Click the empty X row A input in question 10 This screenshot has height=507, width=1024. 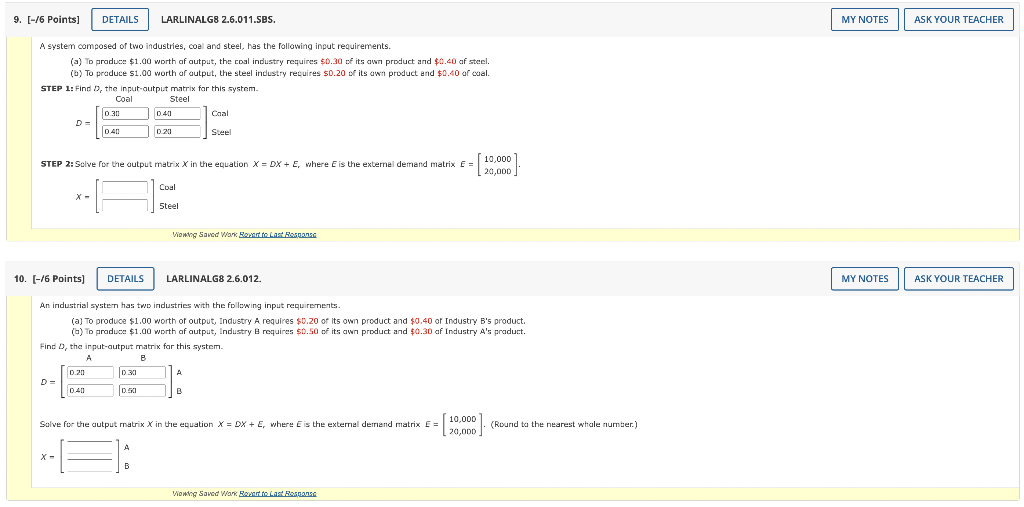(x=90, y=448)
